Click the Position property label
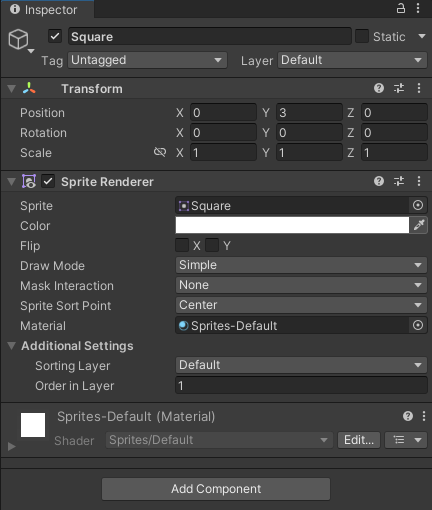 (x=42, y=113)
